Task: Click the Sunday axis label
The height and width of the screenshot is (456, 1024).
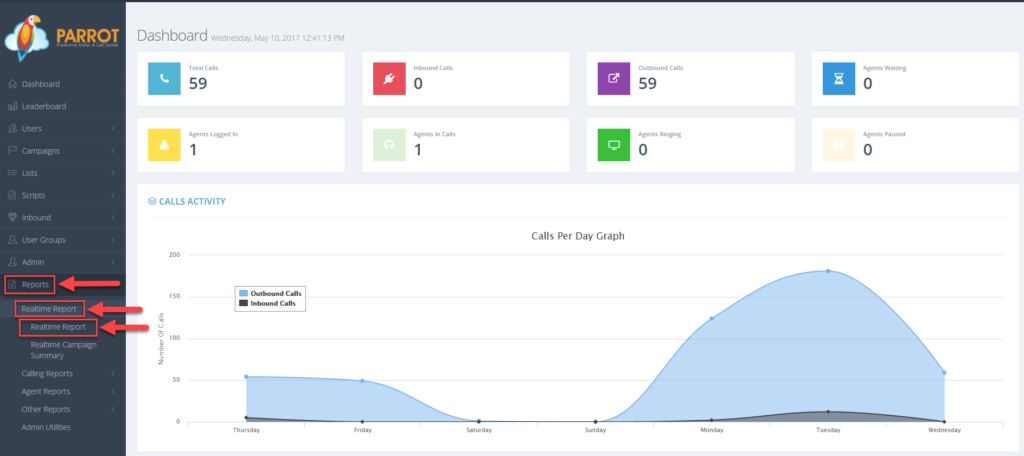Action: point(596,431)
